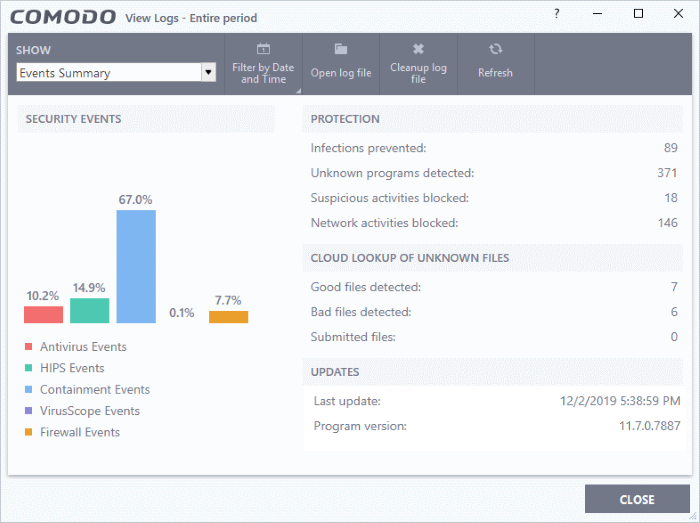Click the VirusScope Events legend label
700x523 pixels.
[x=90, y=411]
